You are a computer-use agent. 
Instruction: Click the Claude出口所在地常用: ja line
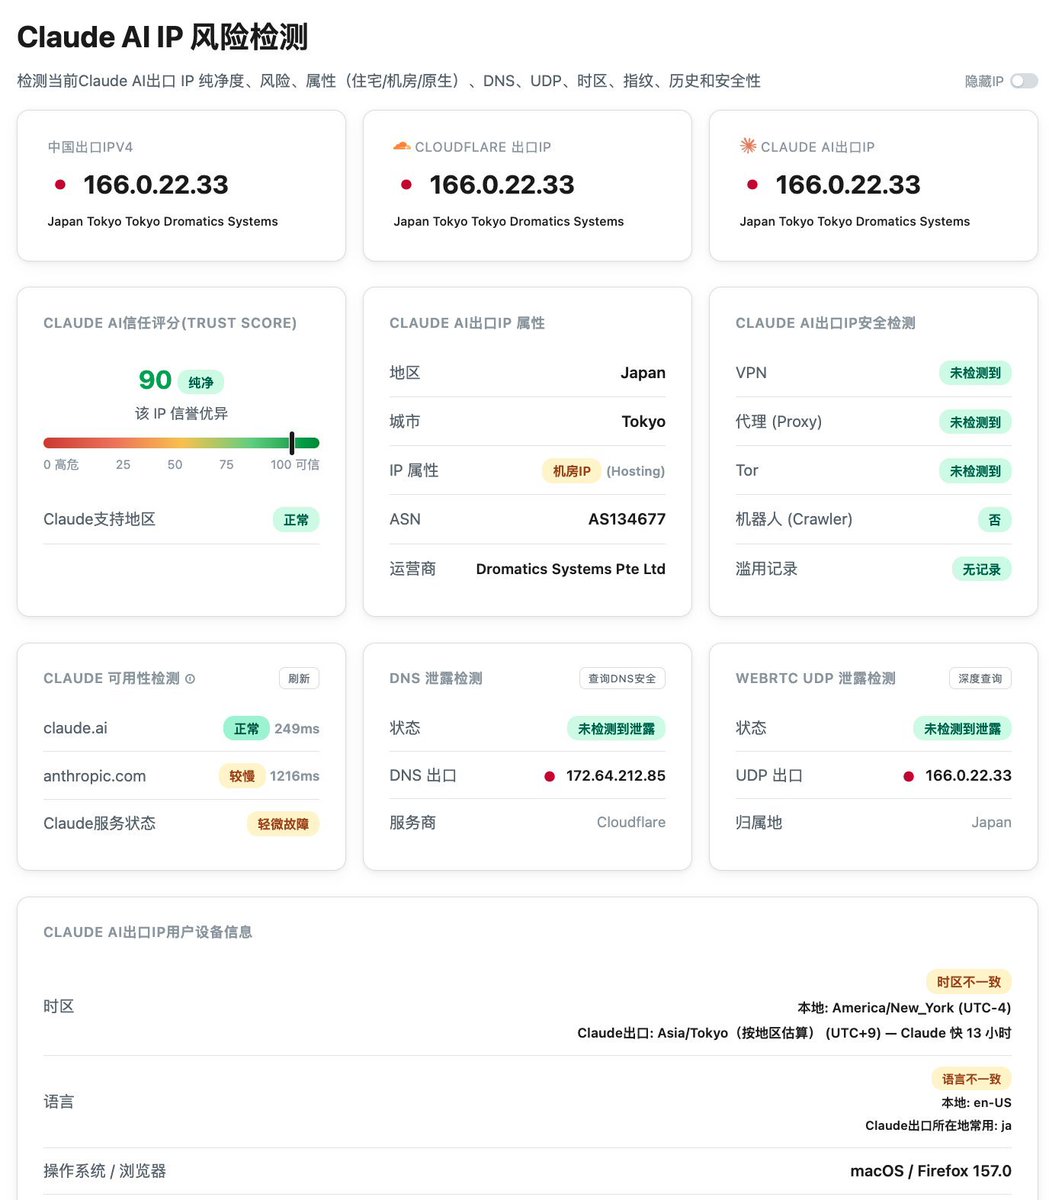point(938,1126)
